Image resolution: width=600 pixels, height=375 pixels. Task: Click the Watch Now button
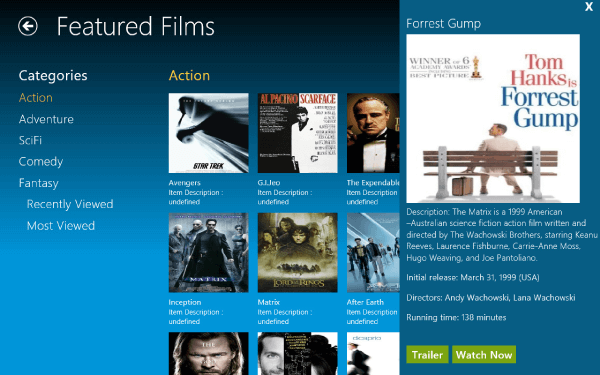pos(484,355)
